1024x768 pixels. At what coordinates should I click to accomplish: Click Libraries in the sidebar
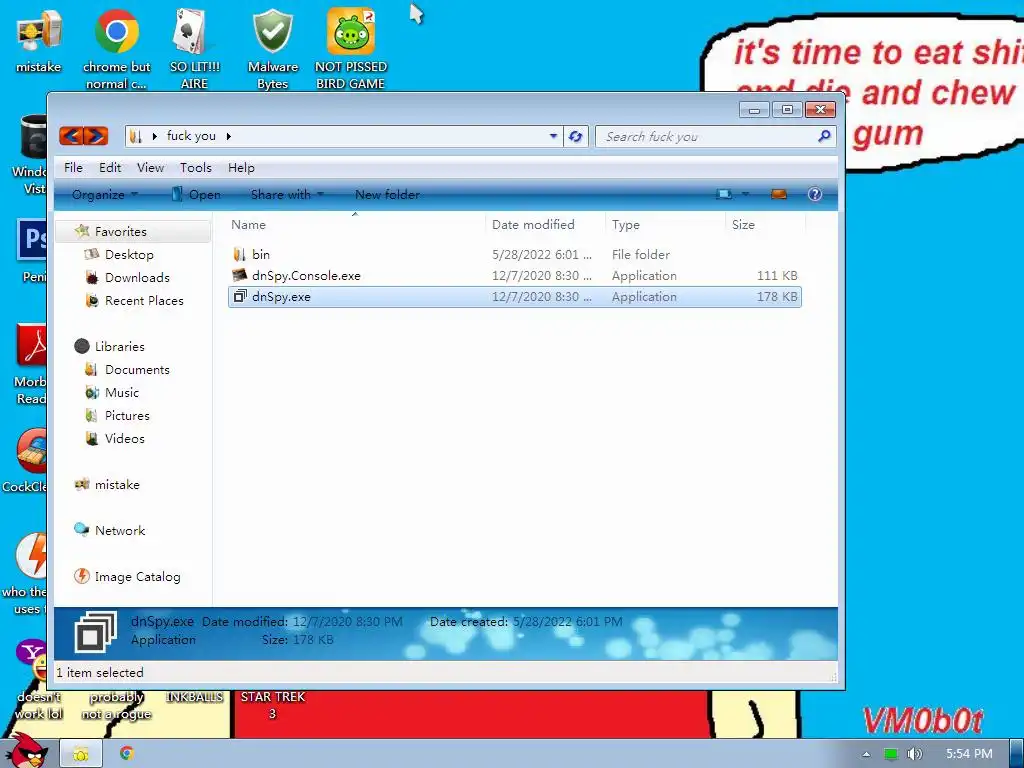(120, 347)
